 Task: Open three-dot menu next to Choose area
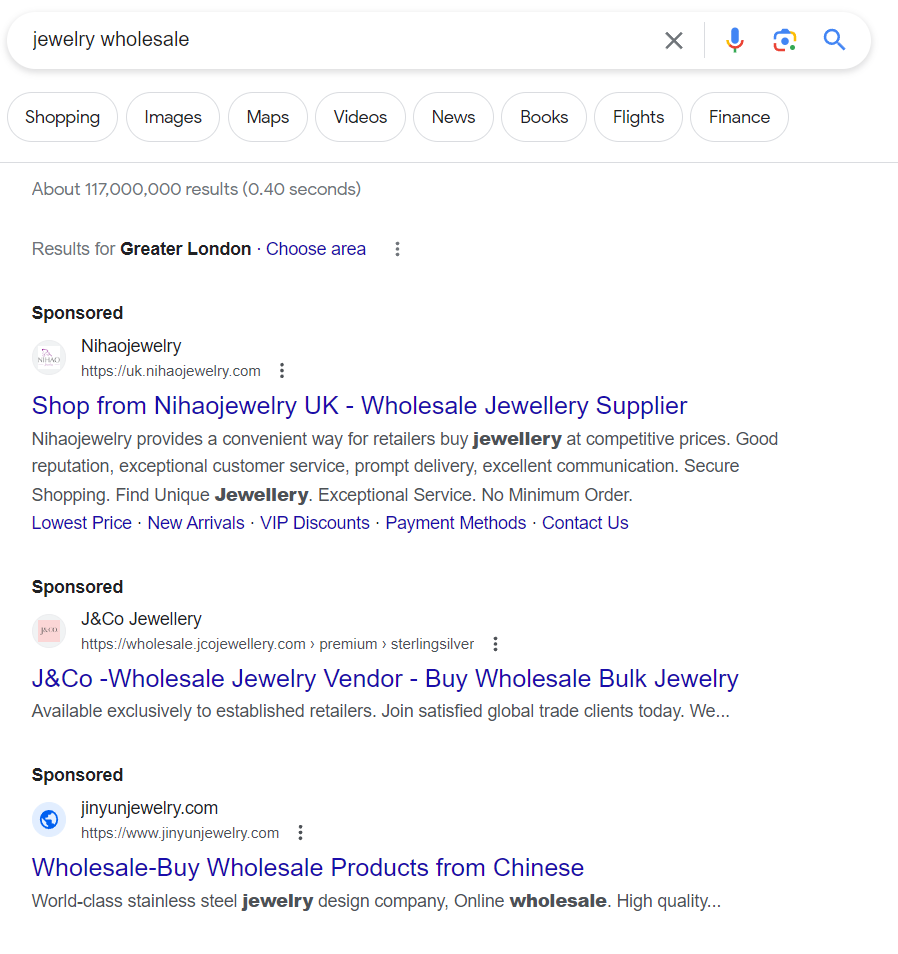(x=397, y=249)
